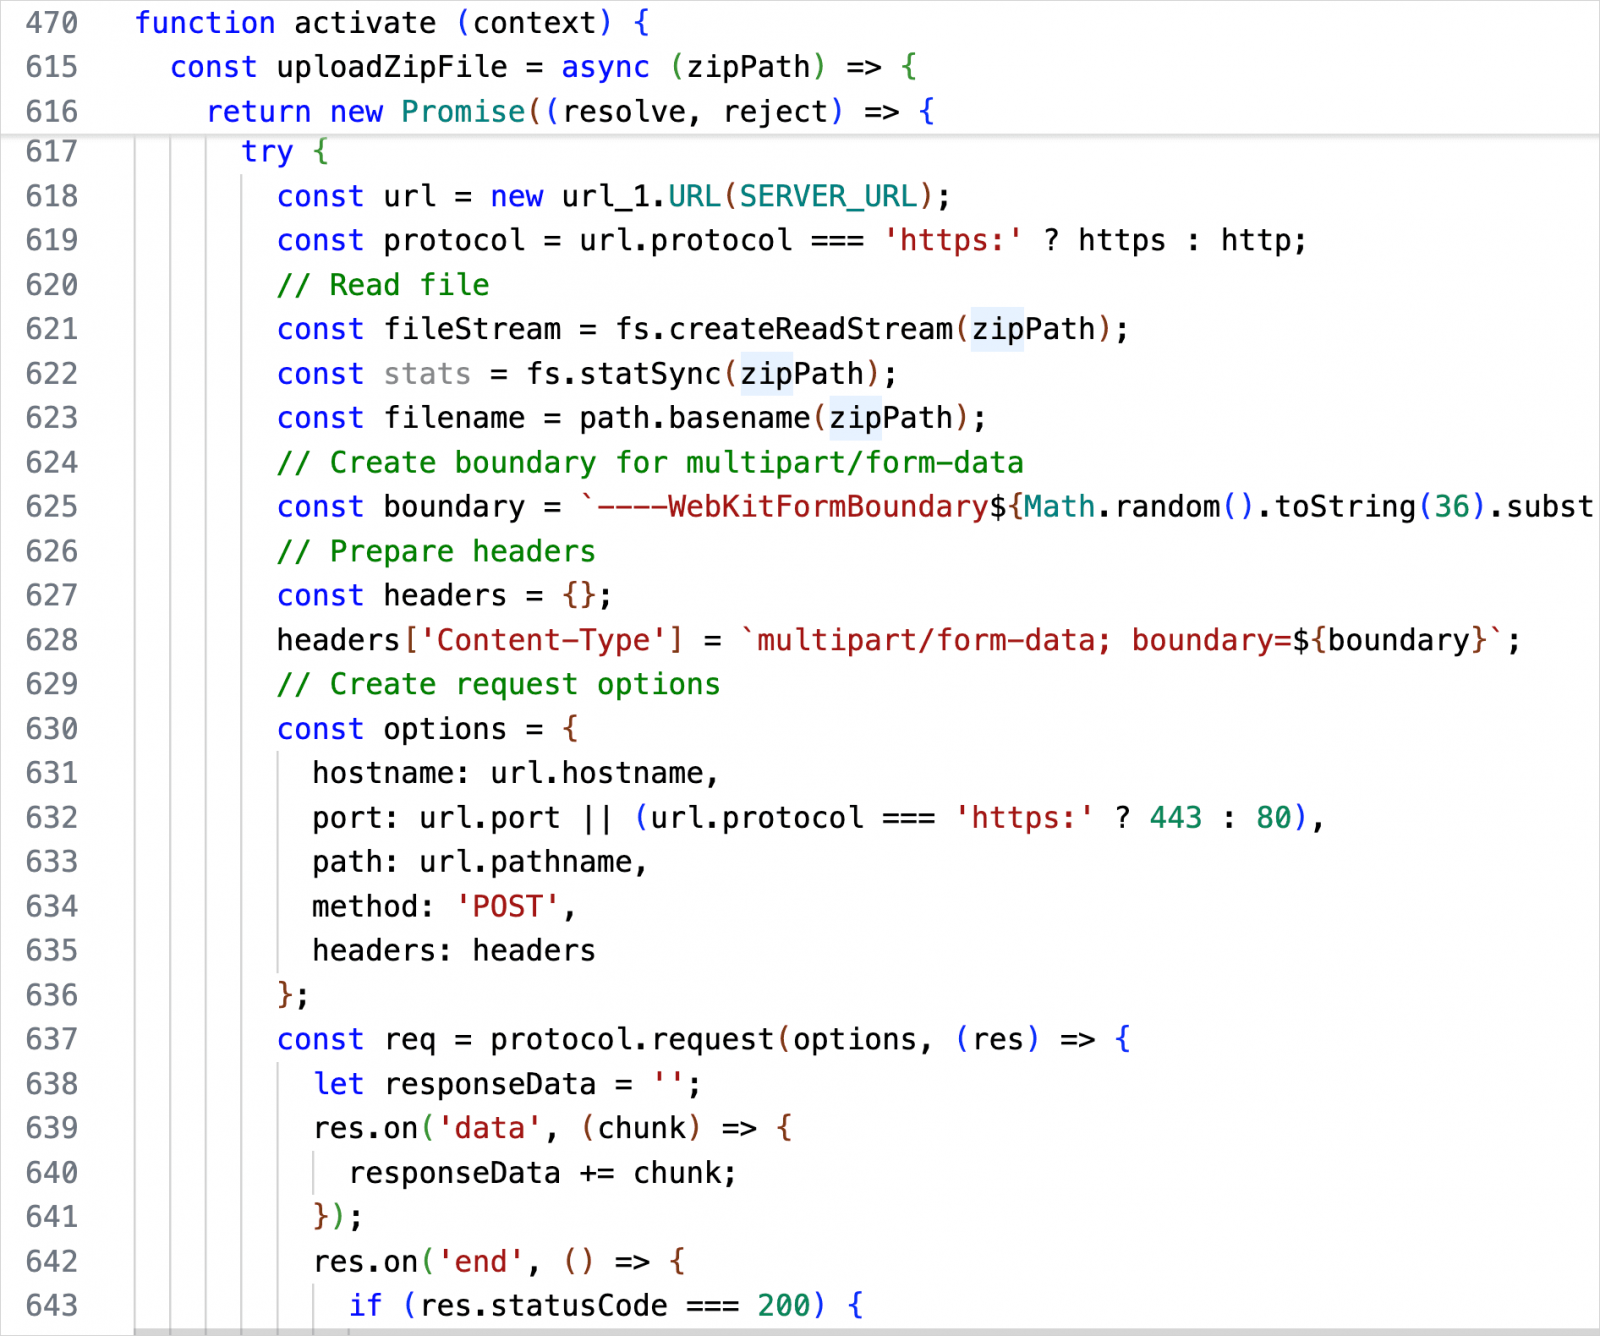Click the port number 443 on line 632
Image resolution: width=1600 pixels, height=1336 pixels.
1175,817
